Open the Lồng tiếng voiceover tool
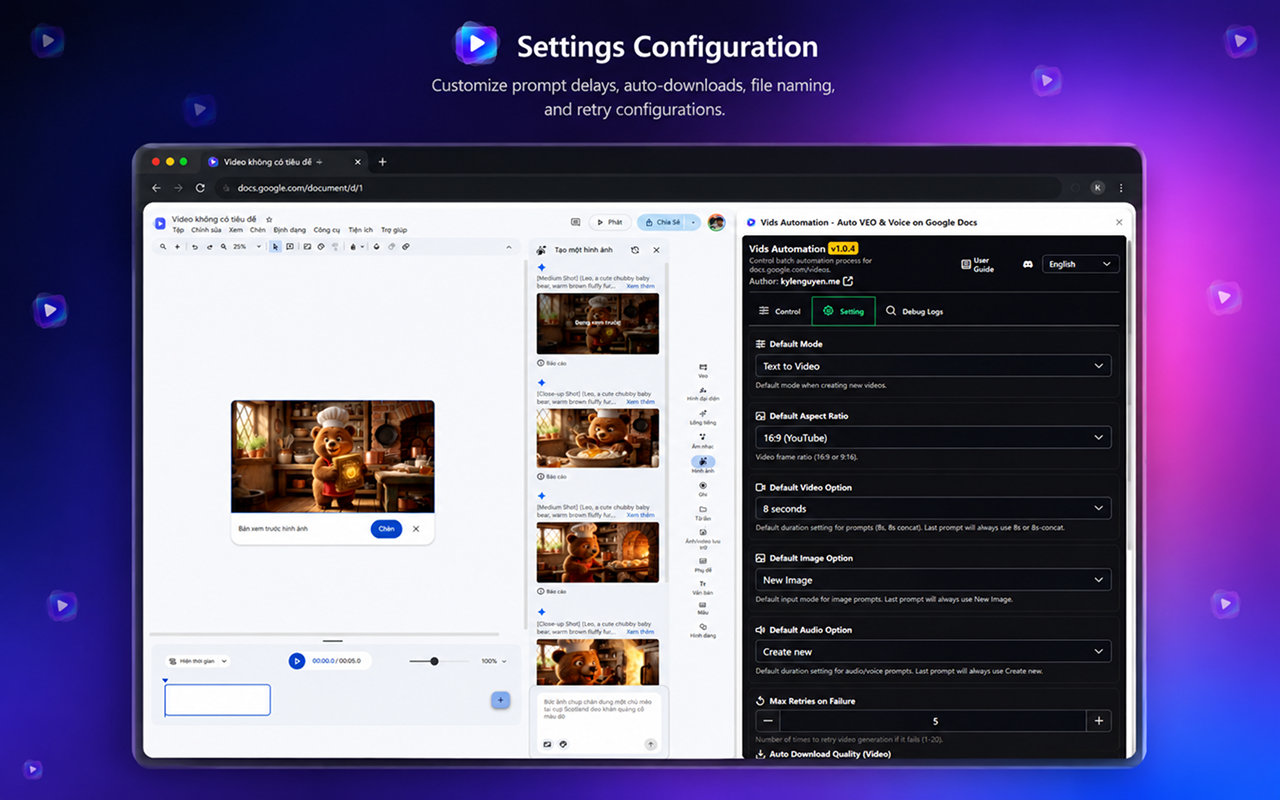 tap(703, 417)
